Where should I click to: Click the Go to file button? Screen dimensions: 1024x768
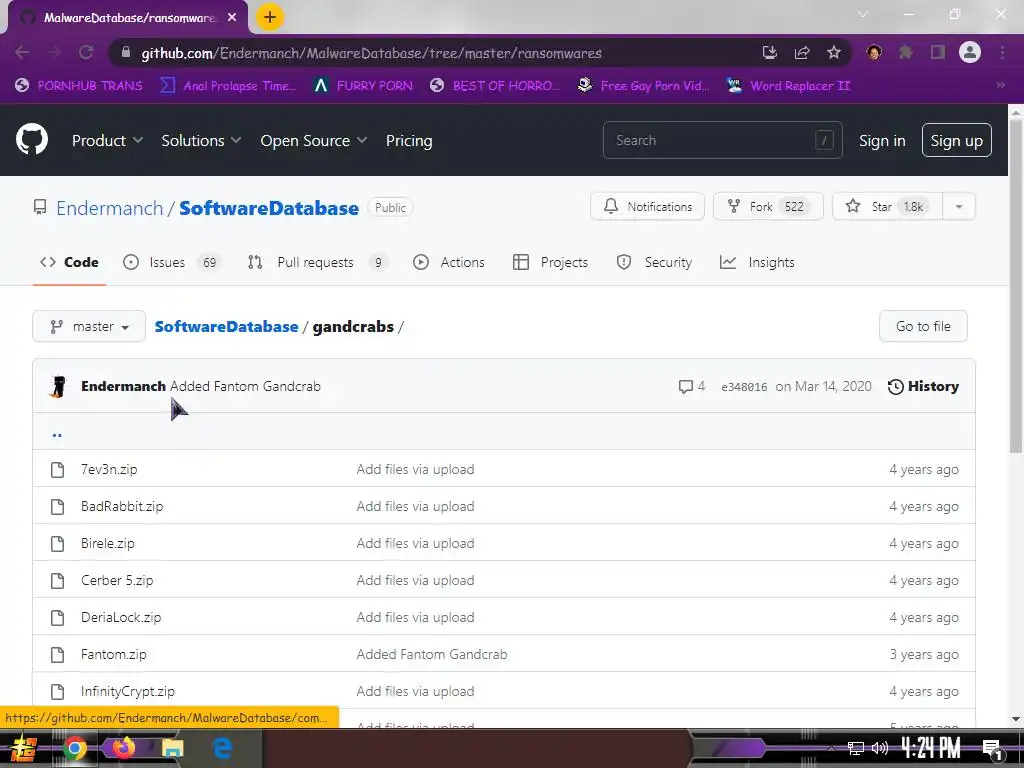(923, 326)
